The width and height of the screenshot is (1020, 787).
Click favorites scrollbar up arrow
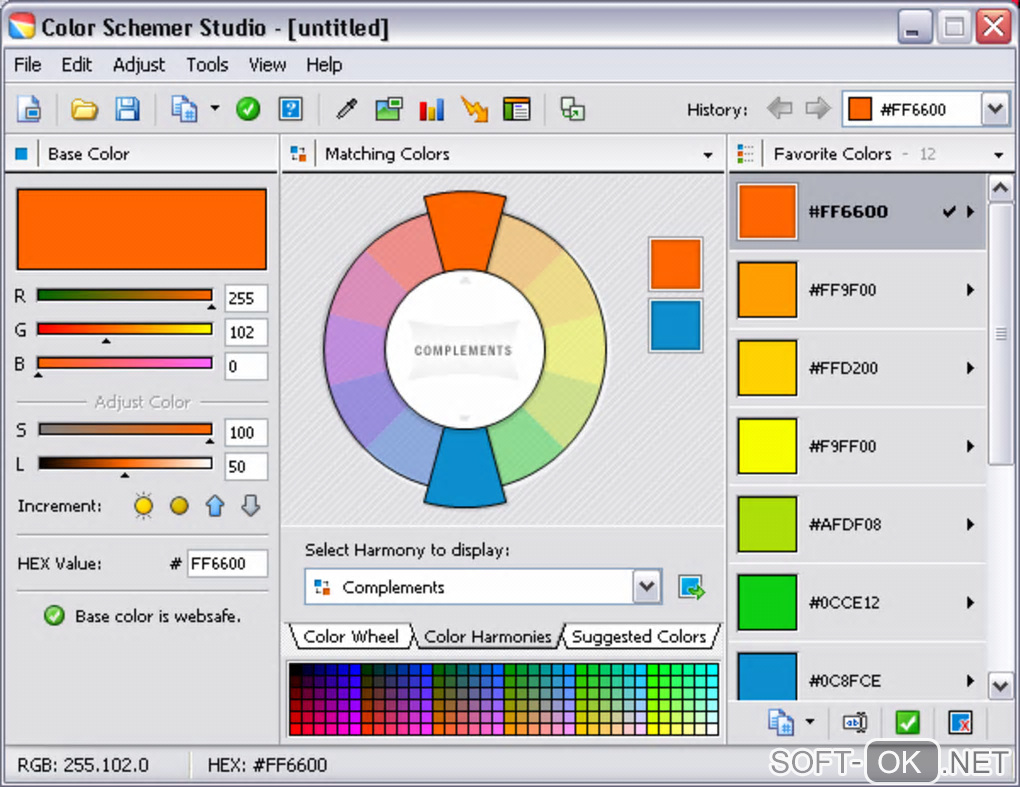click(x=1000, y=189)
